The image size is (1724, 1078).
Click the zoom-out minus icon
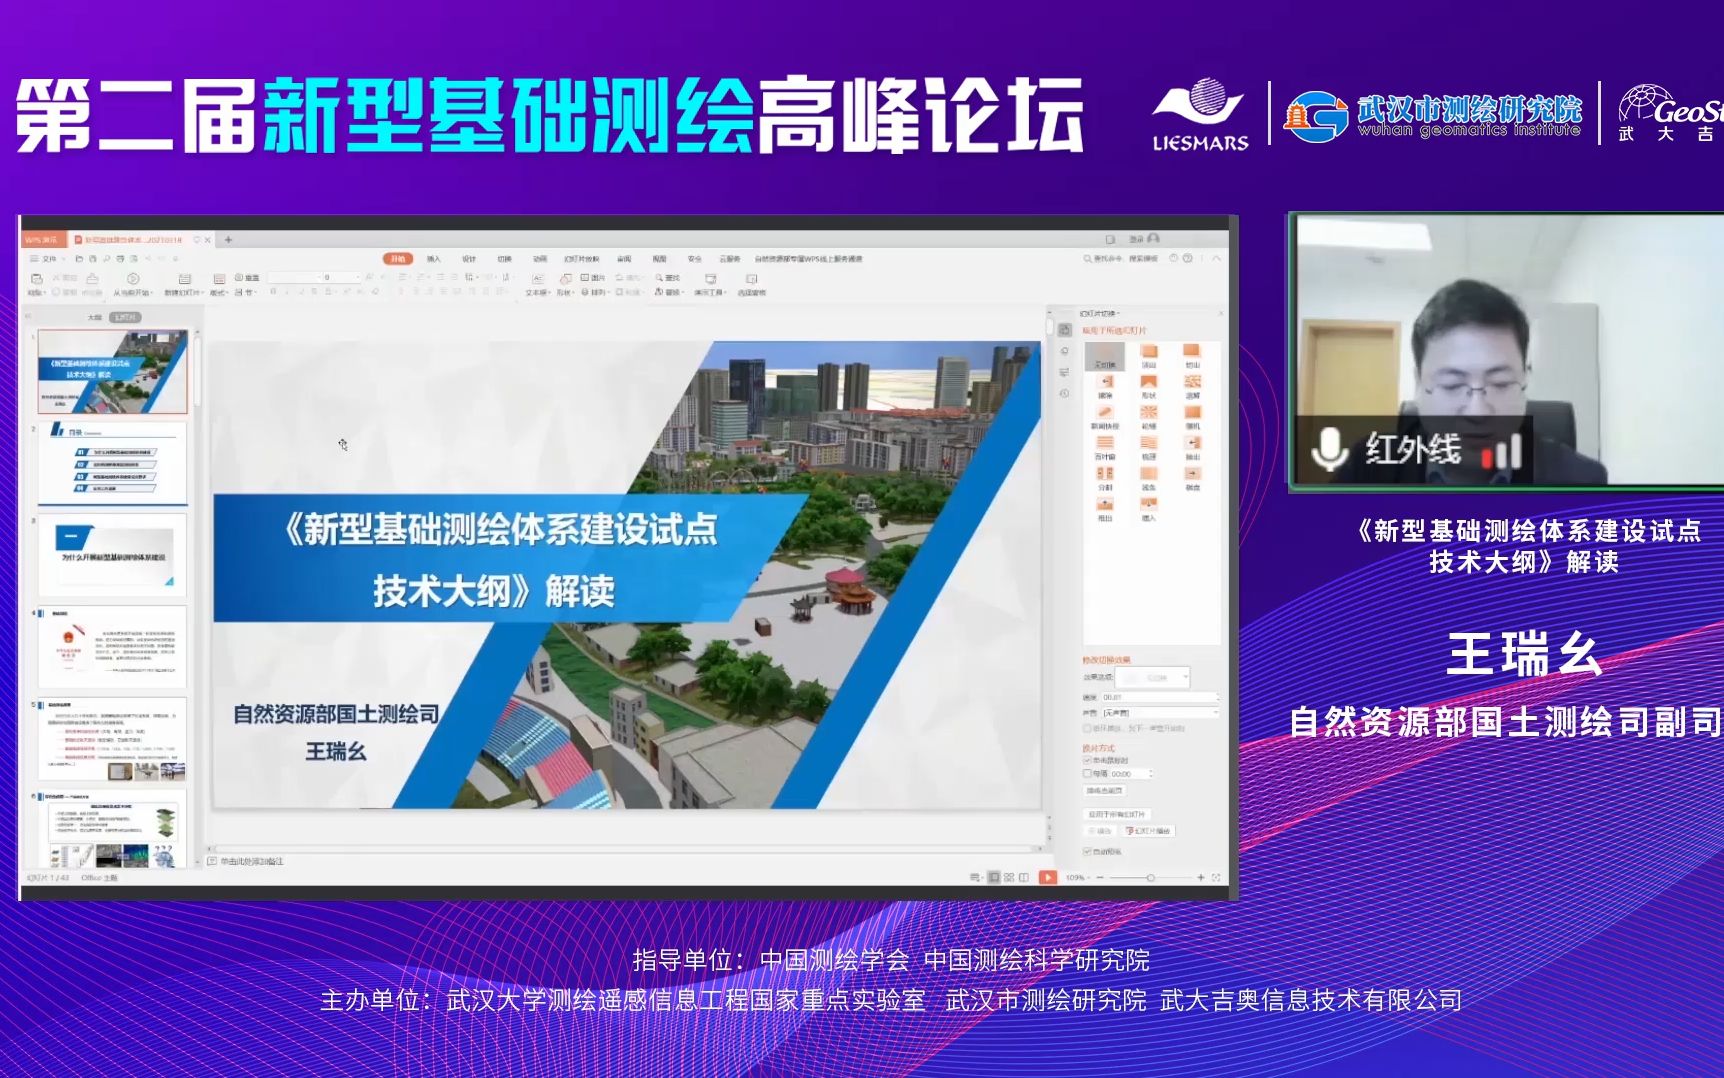pyautogui.click(x=1100, y=877)
